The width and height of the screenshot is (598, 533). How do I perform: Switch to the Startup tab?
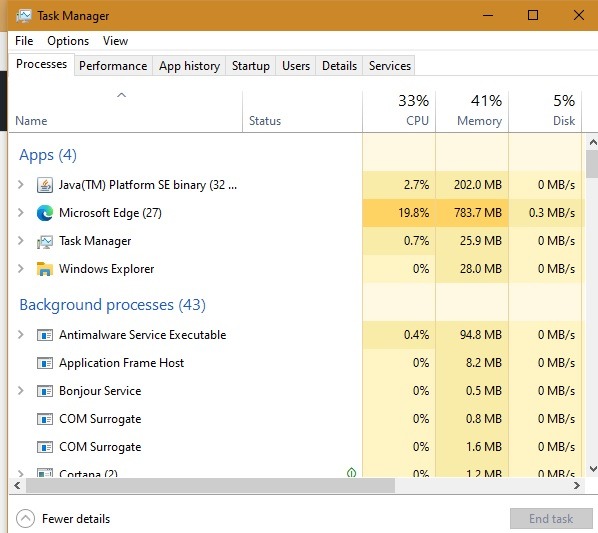[251, 66]
